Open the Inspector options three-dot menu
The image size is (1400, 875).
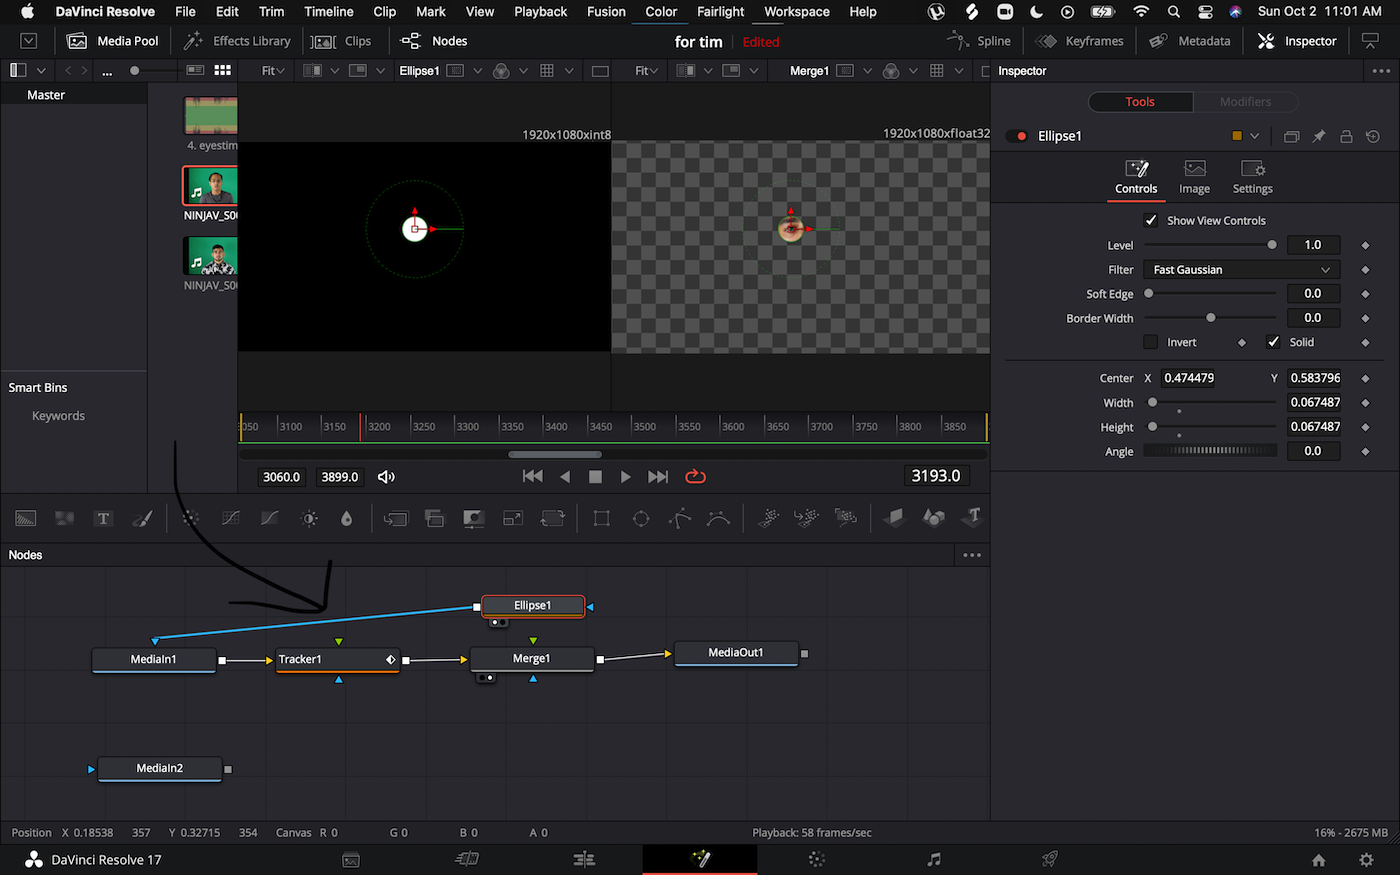tap(1381, 71)
